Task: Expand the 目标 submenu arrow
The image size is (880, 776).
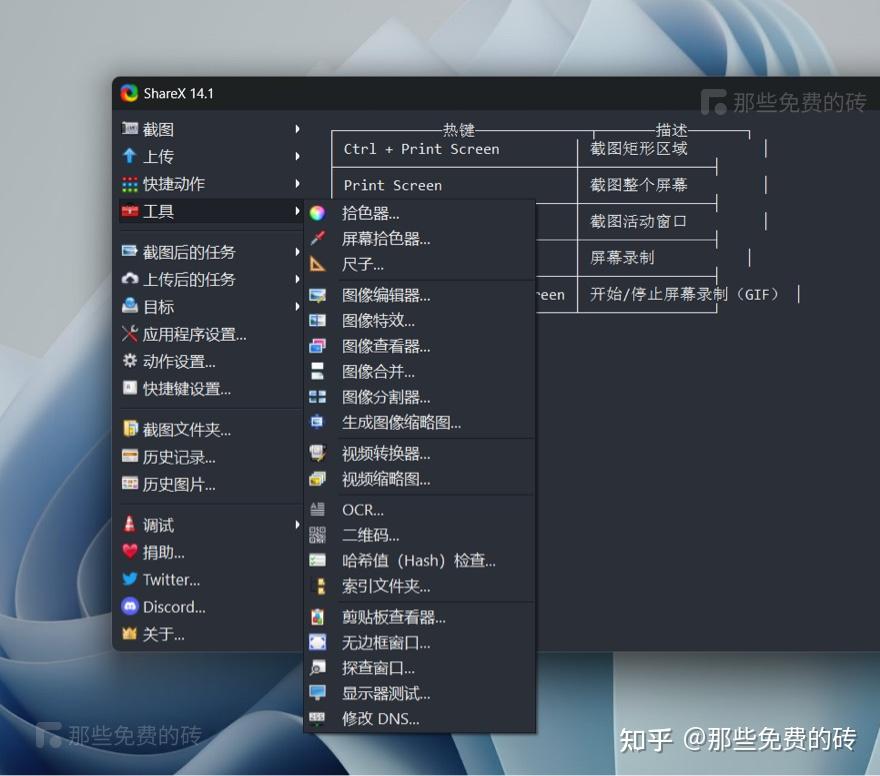Action: pyautogui.click(x=297, y=306)
